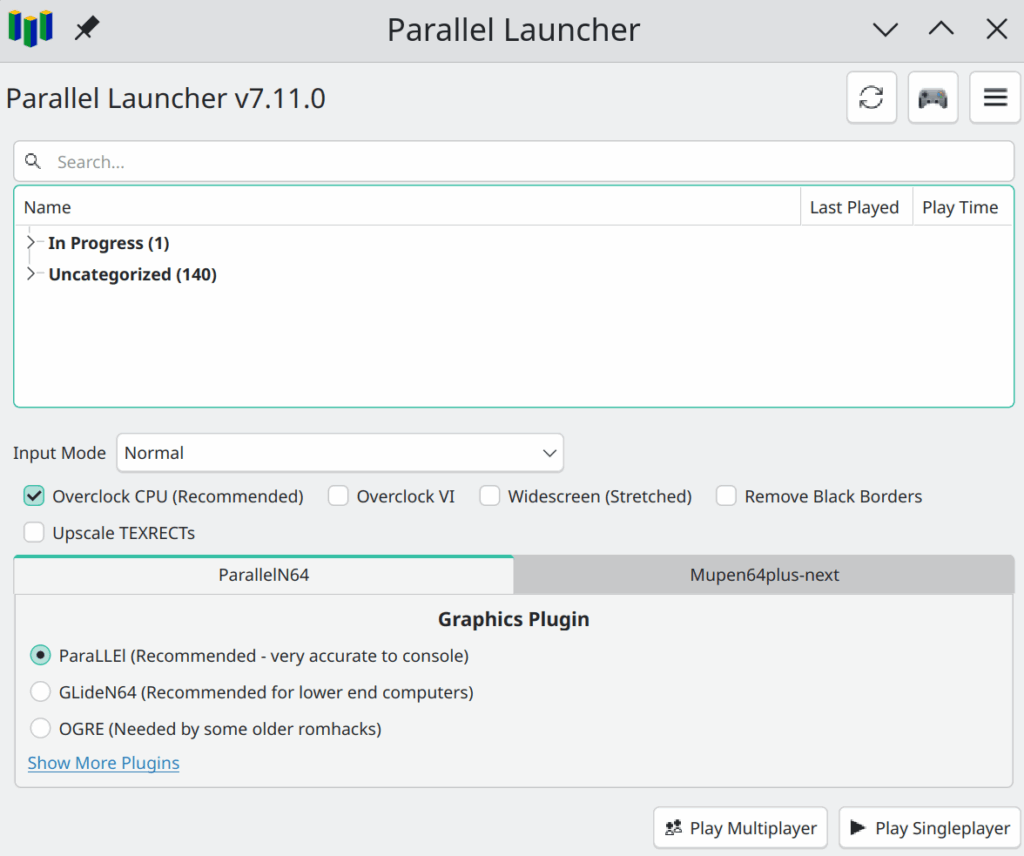The width and height of the screenshot is (1024, 856).
Task: Expand the Uncategorized ROM group
Action: click(x=32, y=274)
